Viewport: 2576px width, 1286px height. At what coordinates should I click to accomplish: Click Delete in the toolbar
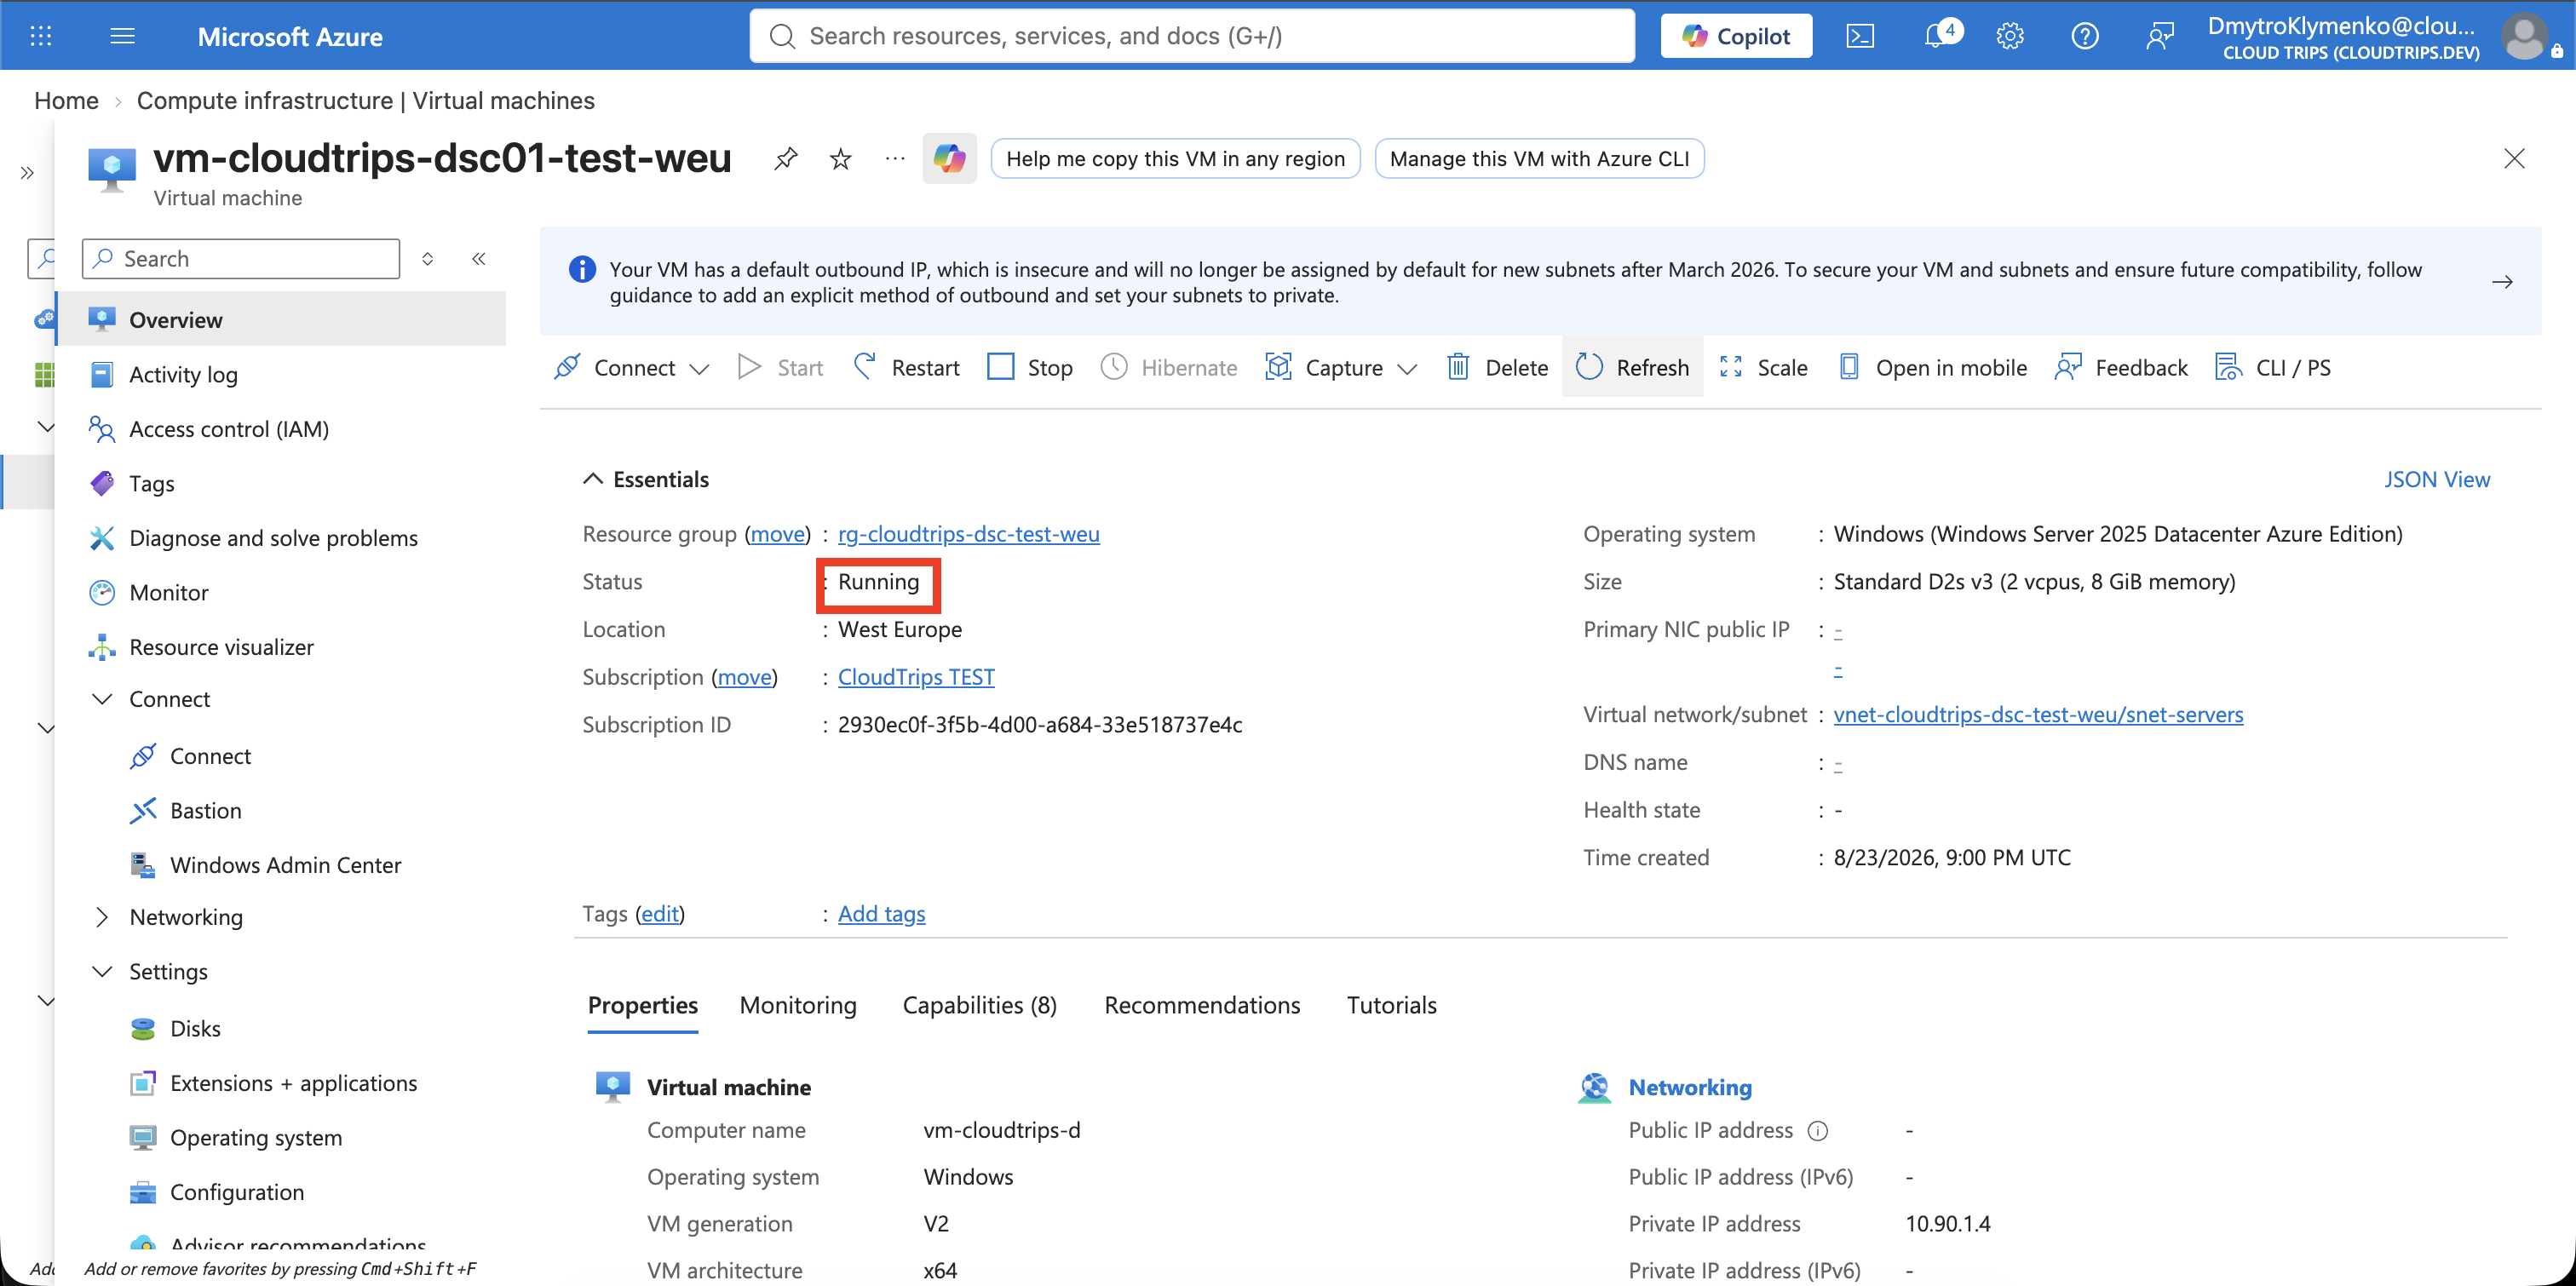tap(1497, 367)
